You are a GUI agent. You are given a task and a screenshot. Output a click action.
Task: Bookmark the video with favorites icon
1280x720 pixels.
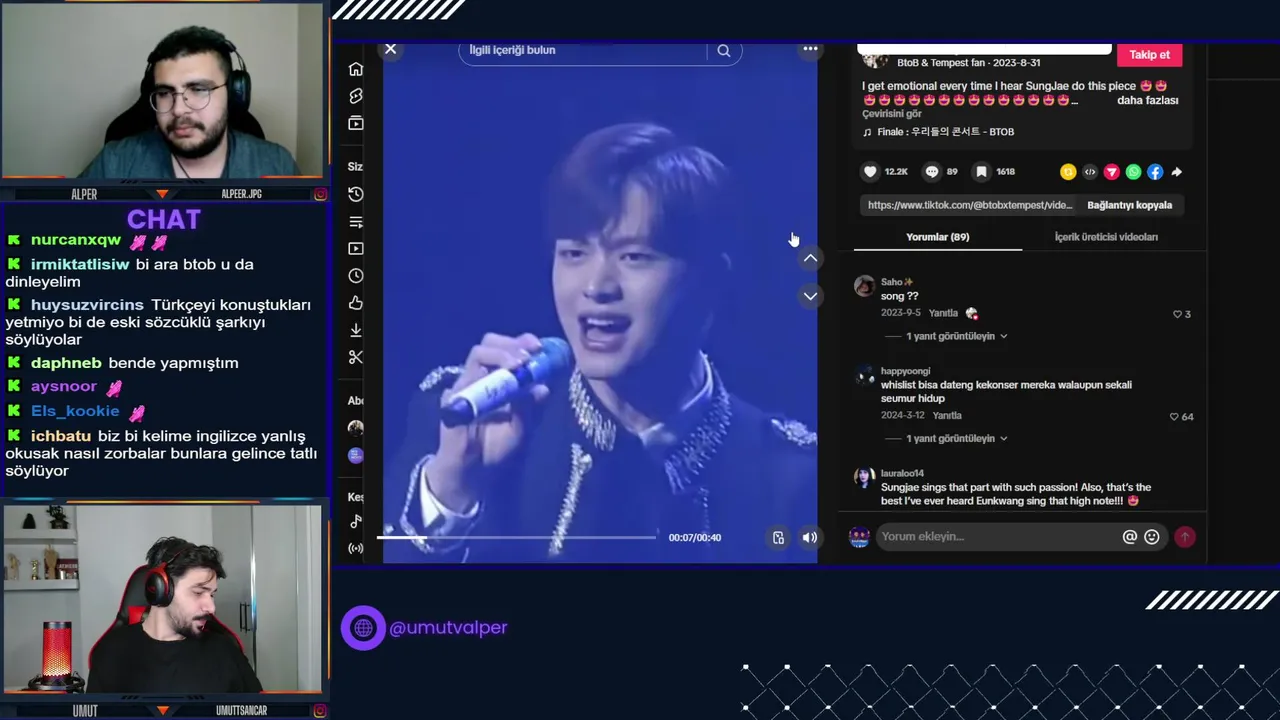click(982, 172)
